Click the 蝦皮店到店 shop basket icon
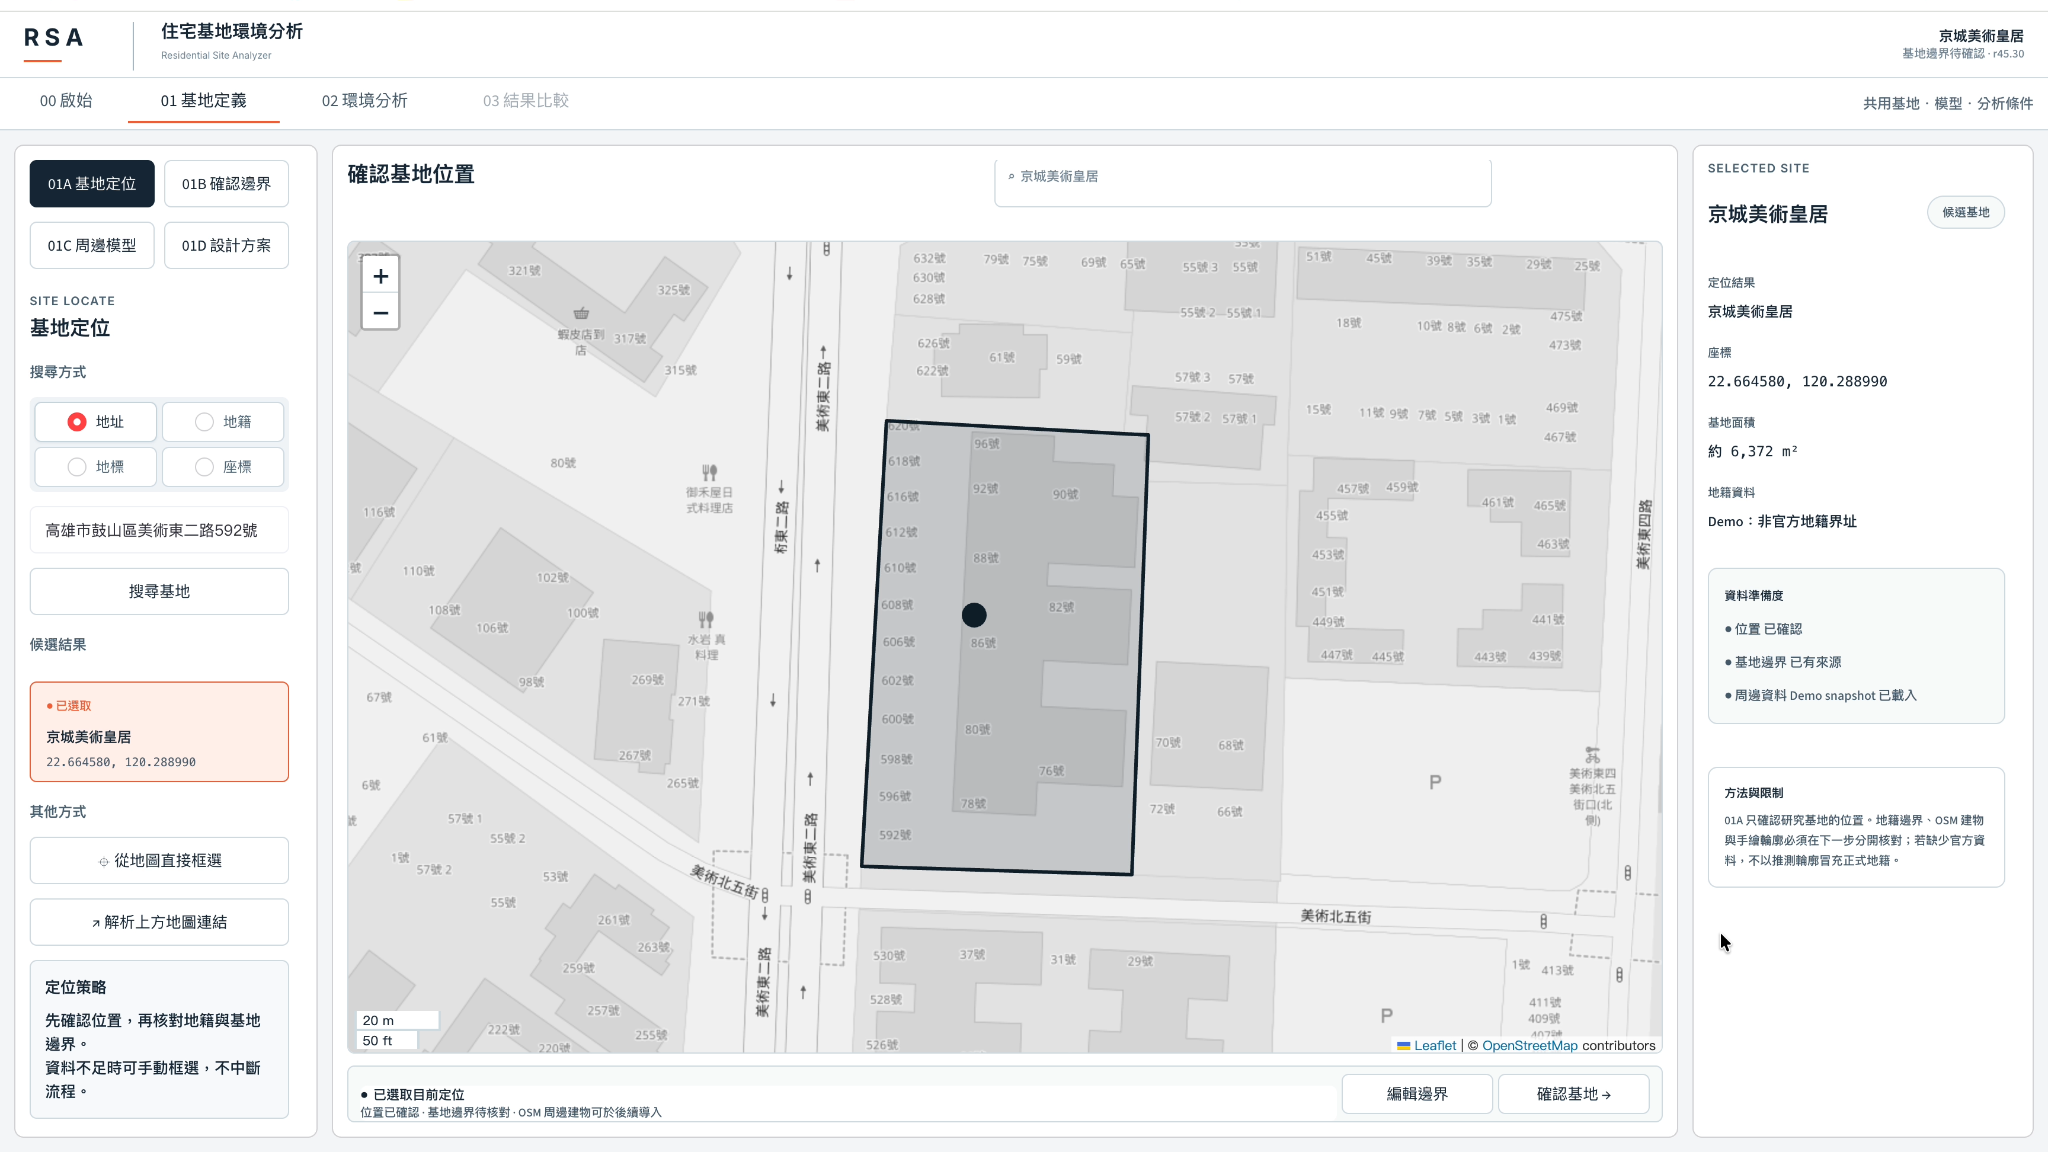 point(581,314)
